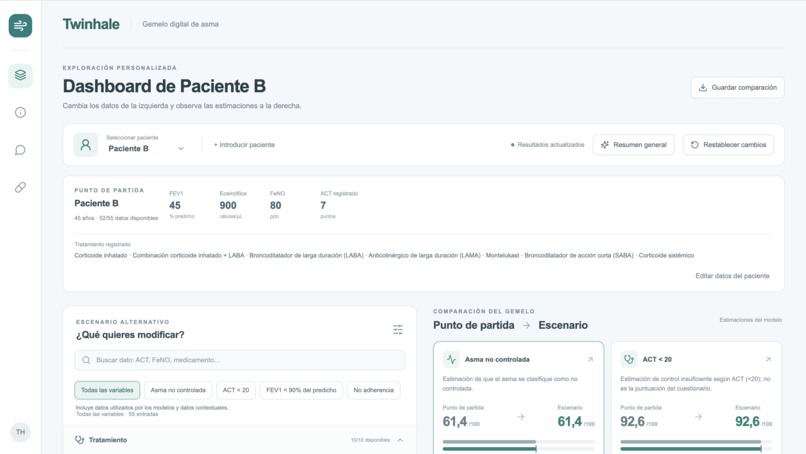Click the Dashboard de Paciente B heading

pyautogui.click(x=164, y=86)
